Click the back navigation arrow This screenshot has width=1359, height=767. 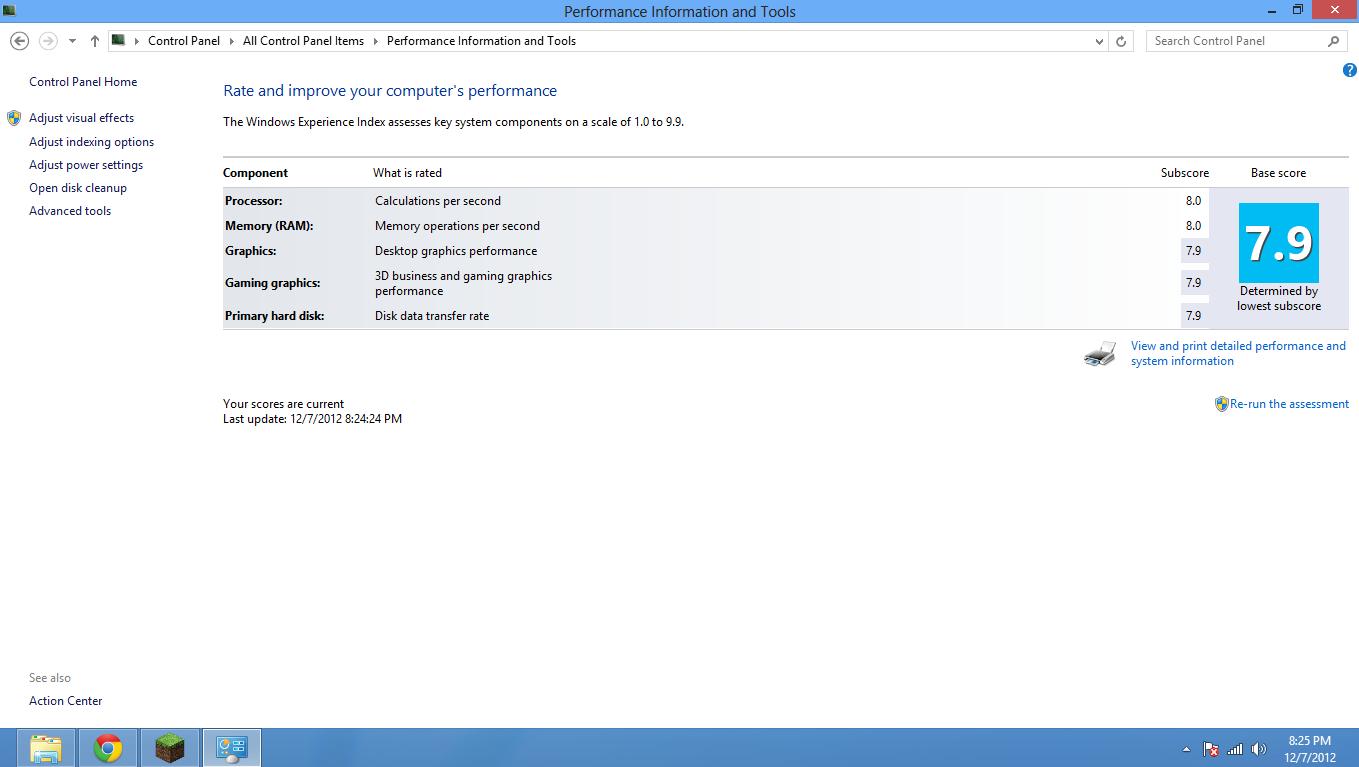coord(19,41)
